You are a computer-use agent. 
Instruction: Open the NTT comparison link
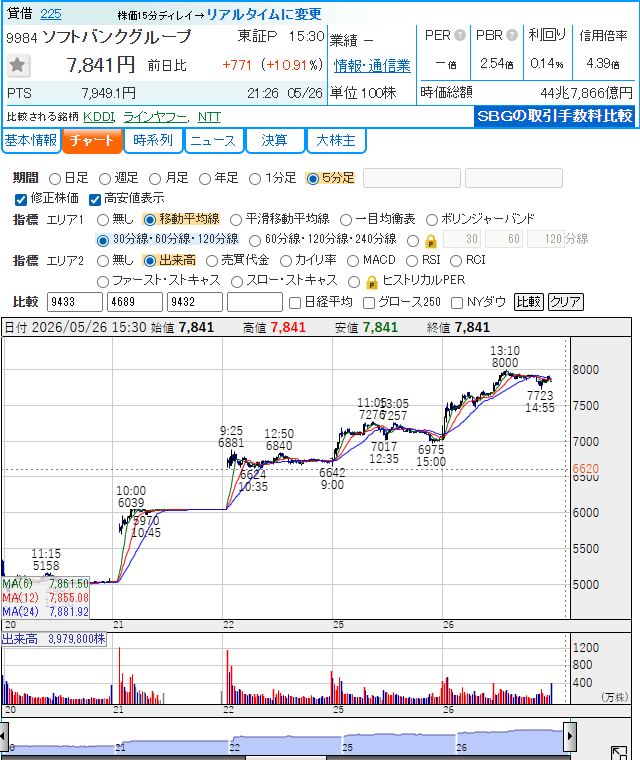[x=209, y=117]
